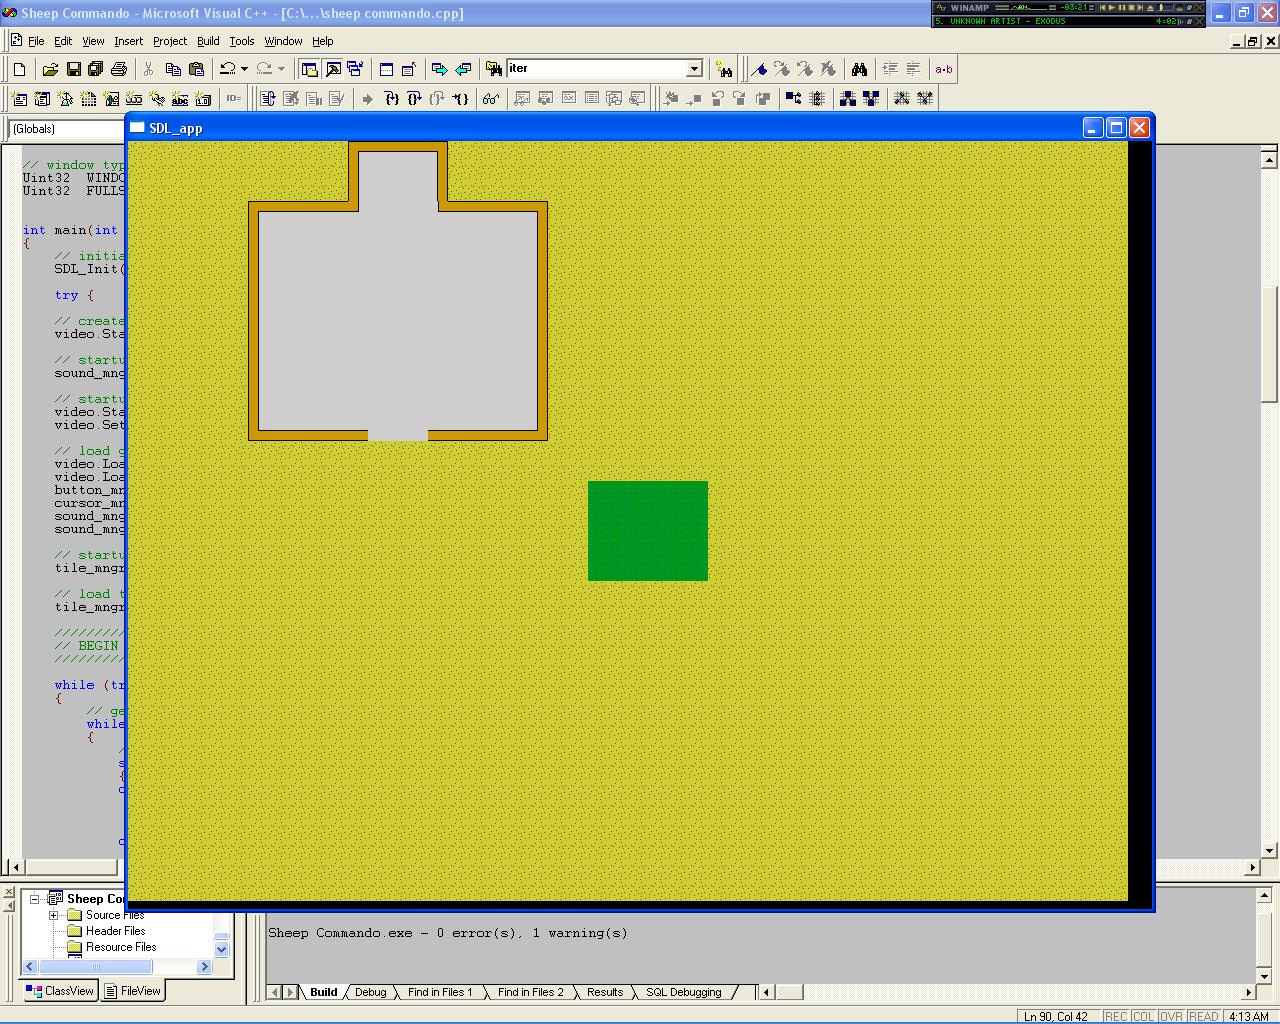Viewport: 1280px width, 1024px height.
Task: Toggle the Workspace window button
Action: (310, 69)
